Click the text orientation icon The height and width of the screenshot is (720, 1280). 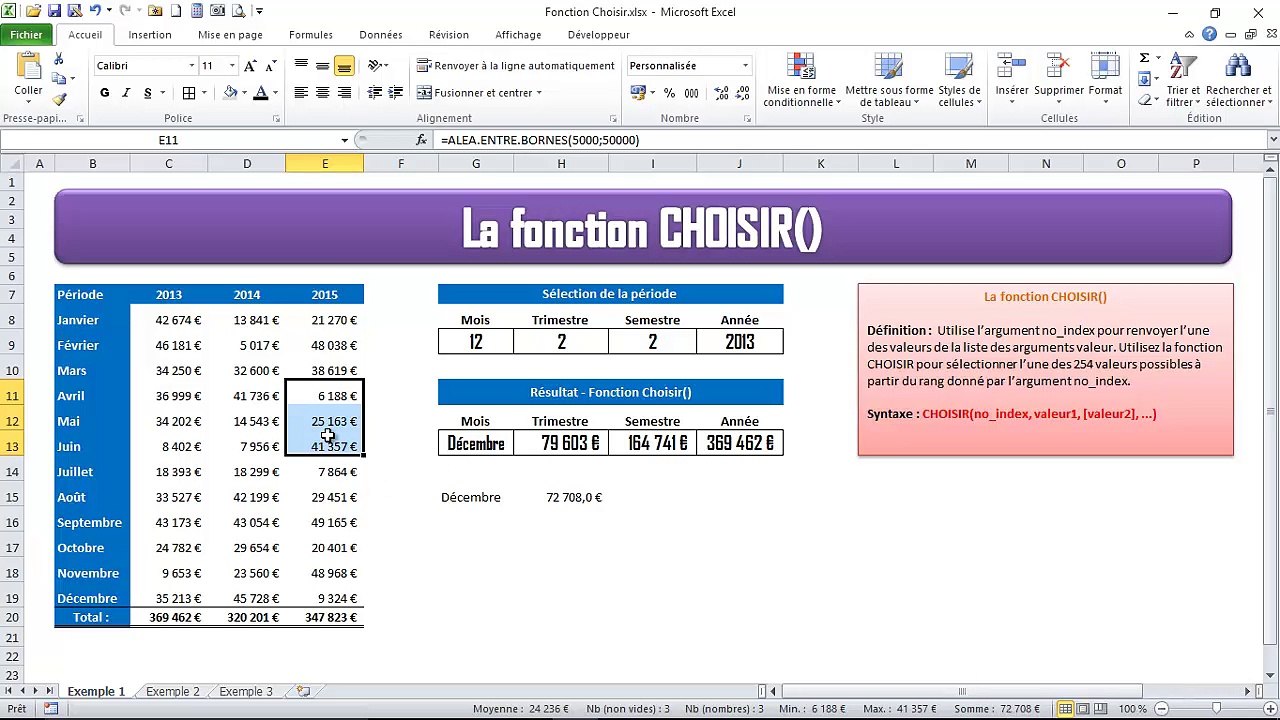click(x=375, y=66)
